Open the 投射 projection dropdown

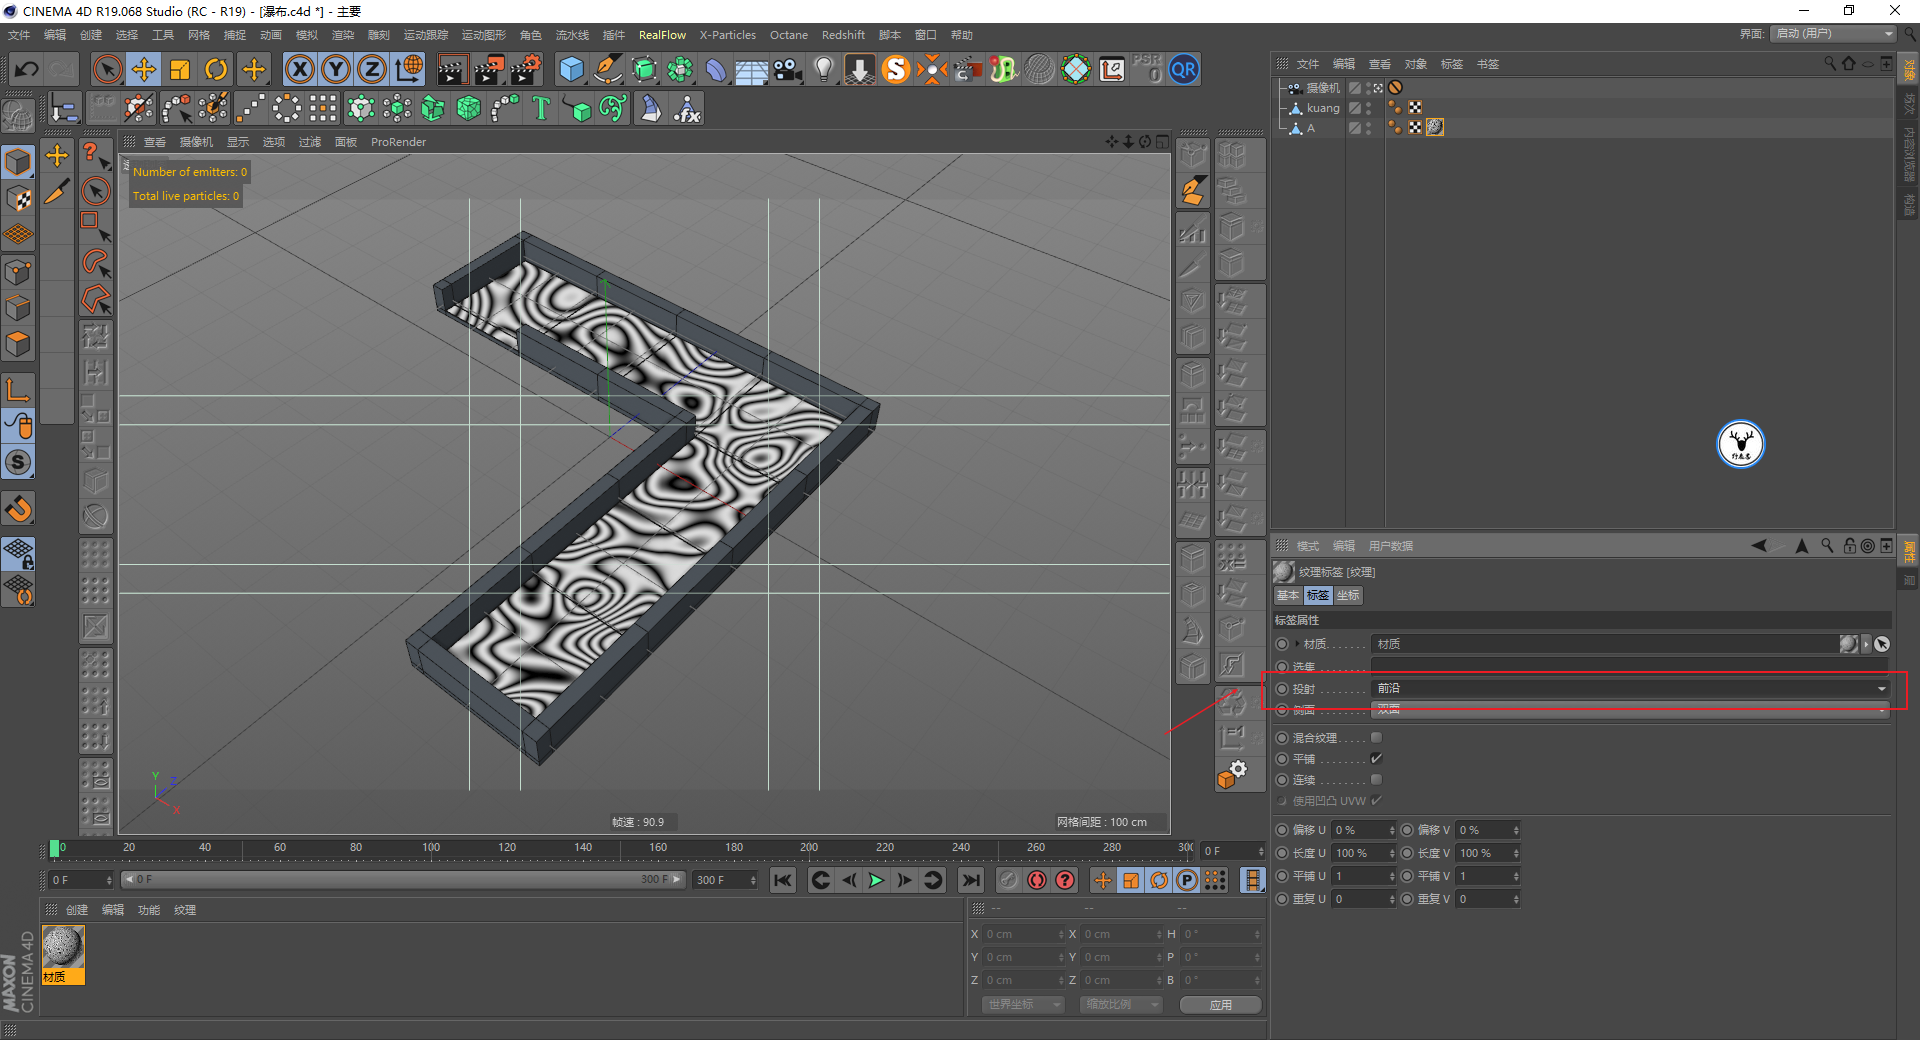(x=1630, y=689)
